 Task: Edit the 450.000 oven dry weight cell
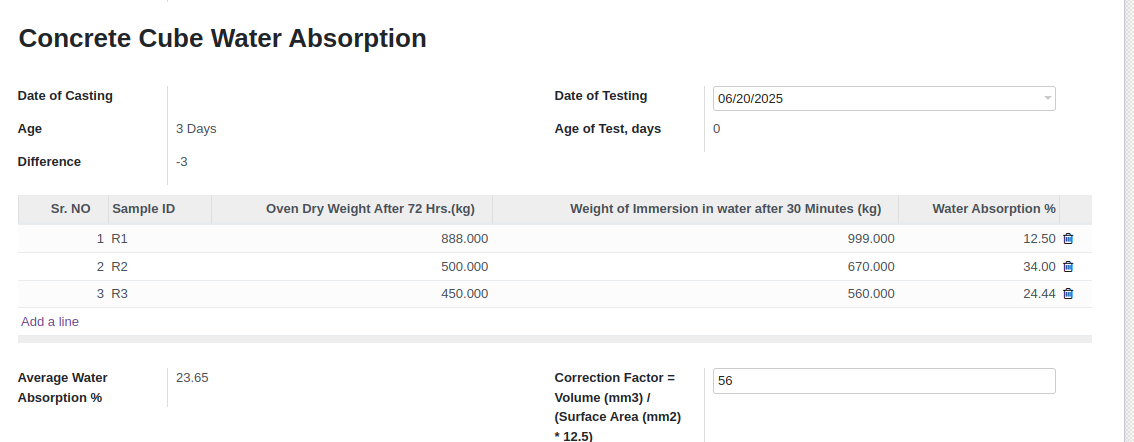[351, 294]
